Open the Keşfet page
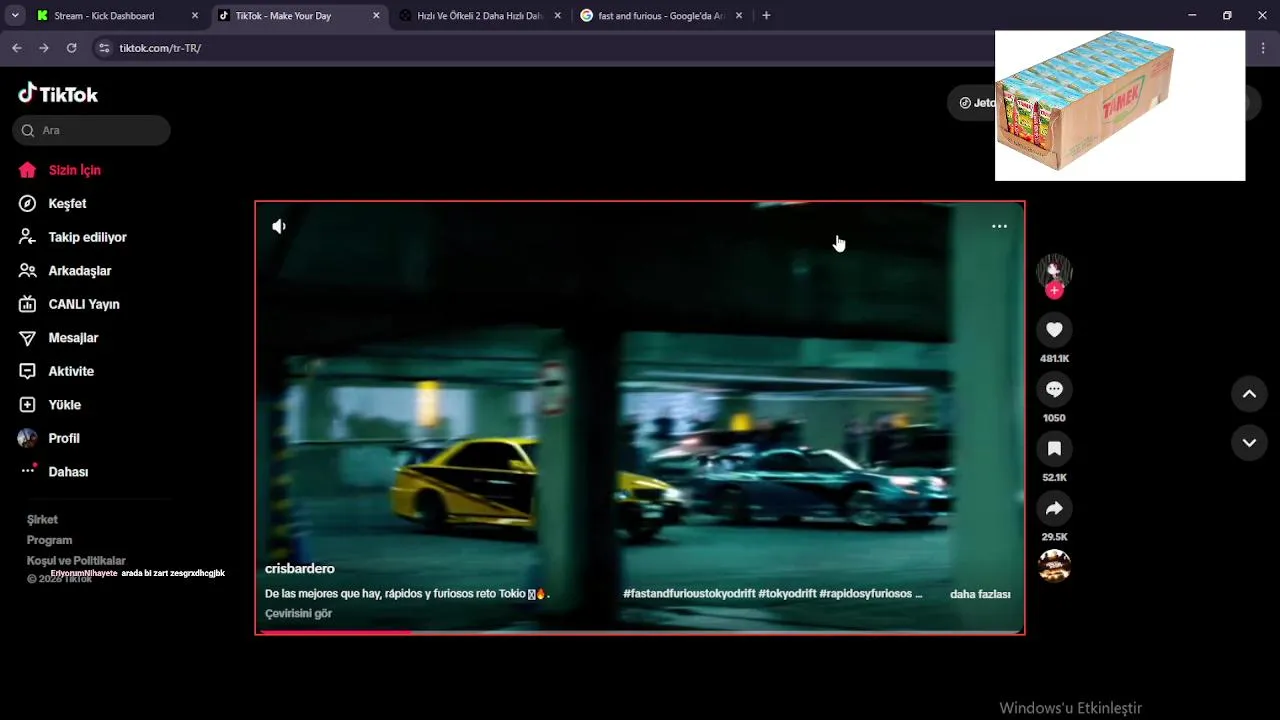Image resolution: width=1280 pixels, height=720 pixels. (67, 203)
